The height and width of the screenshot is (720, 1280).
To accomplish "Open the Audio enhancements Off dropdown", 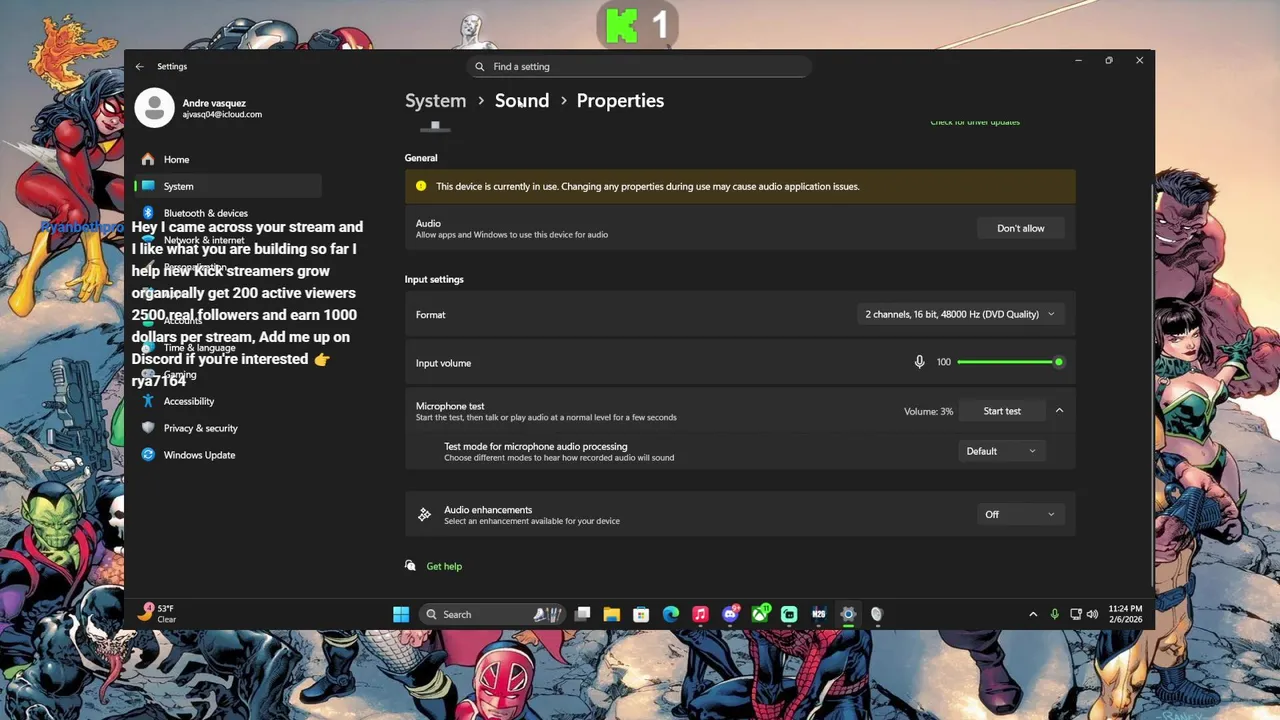I will click(x=1020, y=514).
